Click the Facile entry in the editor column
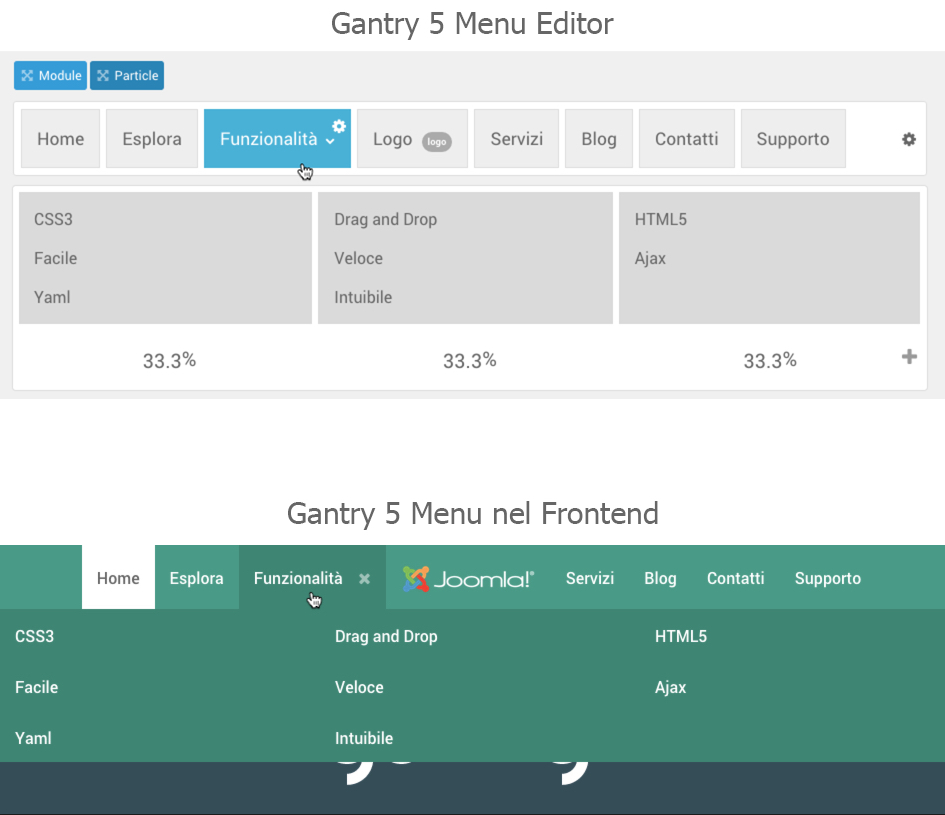The width and height of the screenshot is (945, 815). [55, 259]
